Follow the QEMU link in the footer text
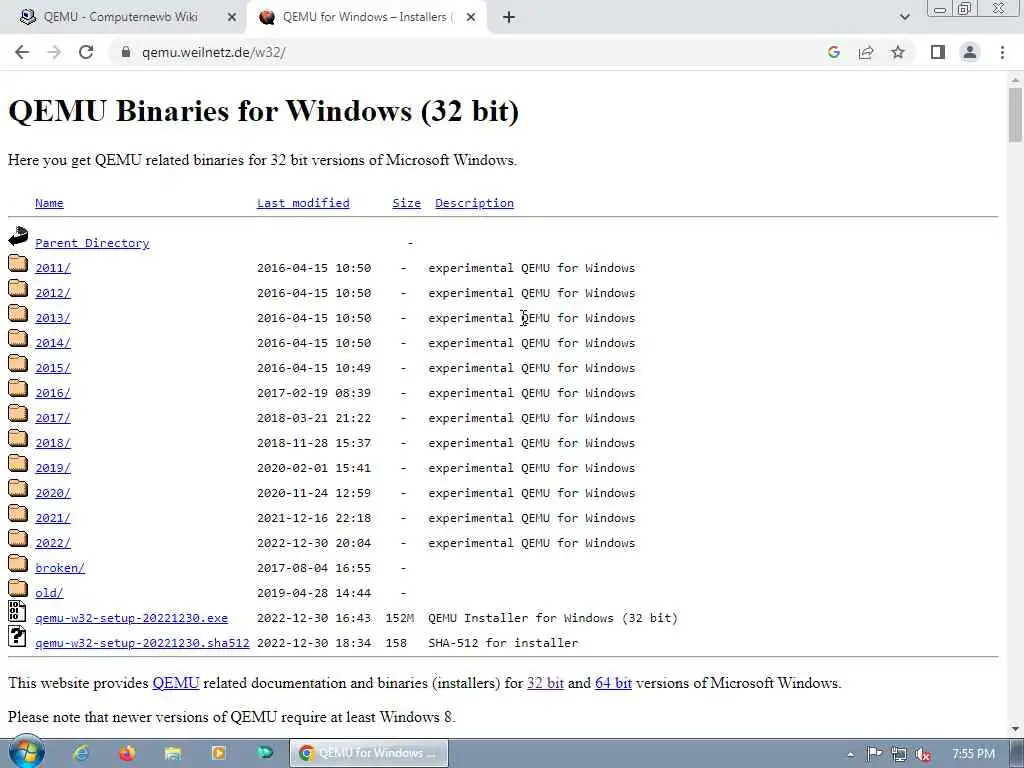Viewport: 1024px width, 768px height. coord(176,683)
